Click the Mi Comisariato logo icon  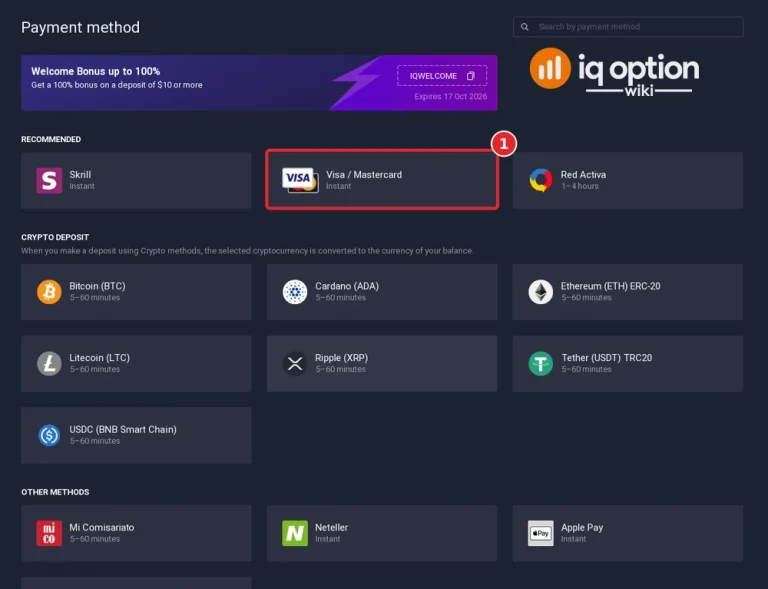[x=49, y=533]
